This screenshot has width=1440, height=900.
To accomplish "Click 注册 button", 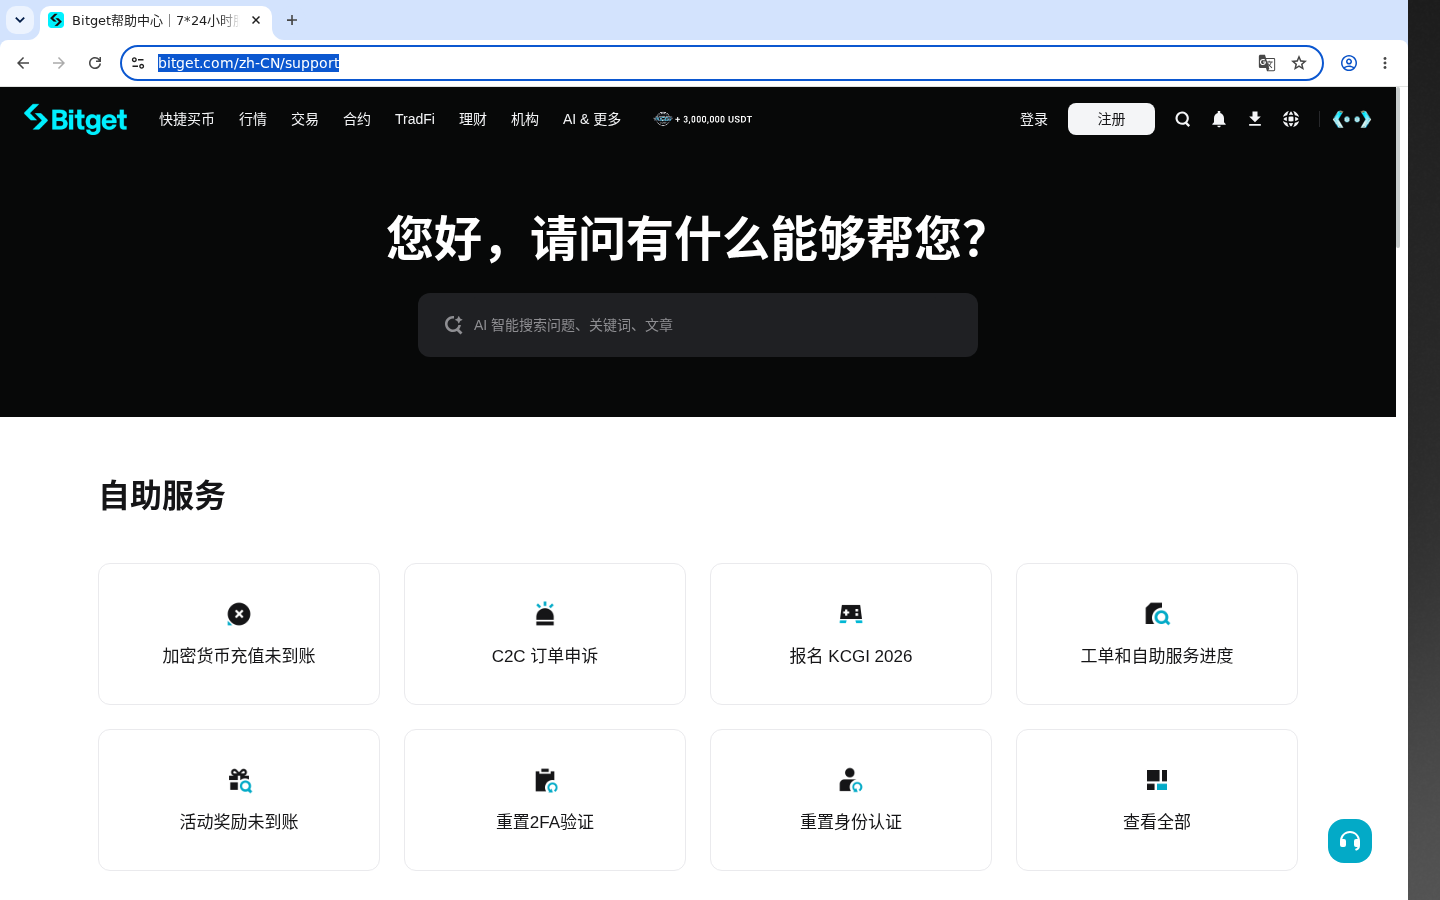I will click(x=1111, y=119).
